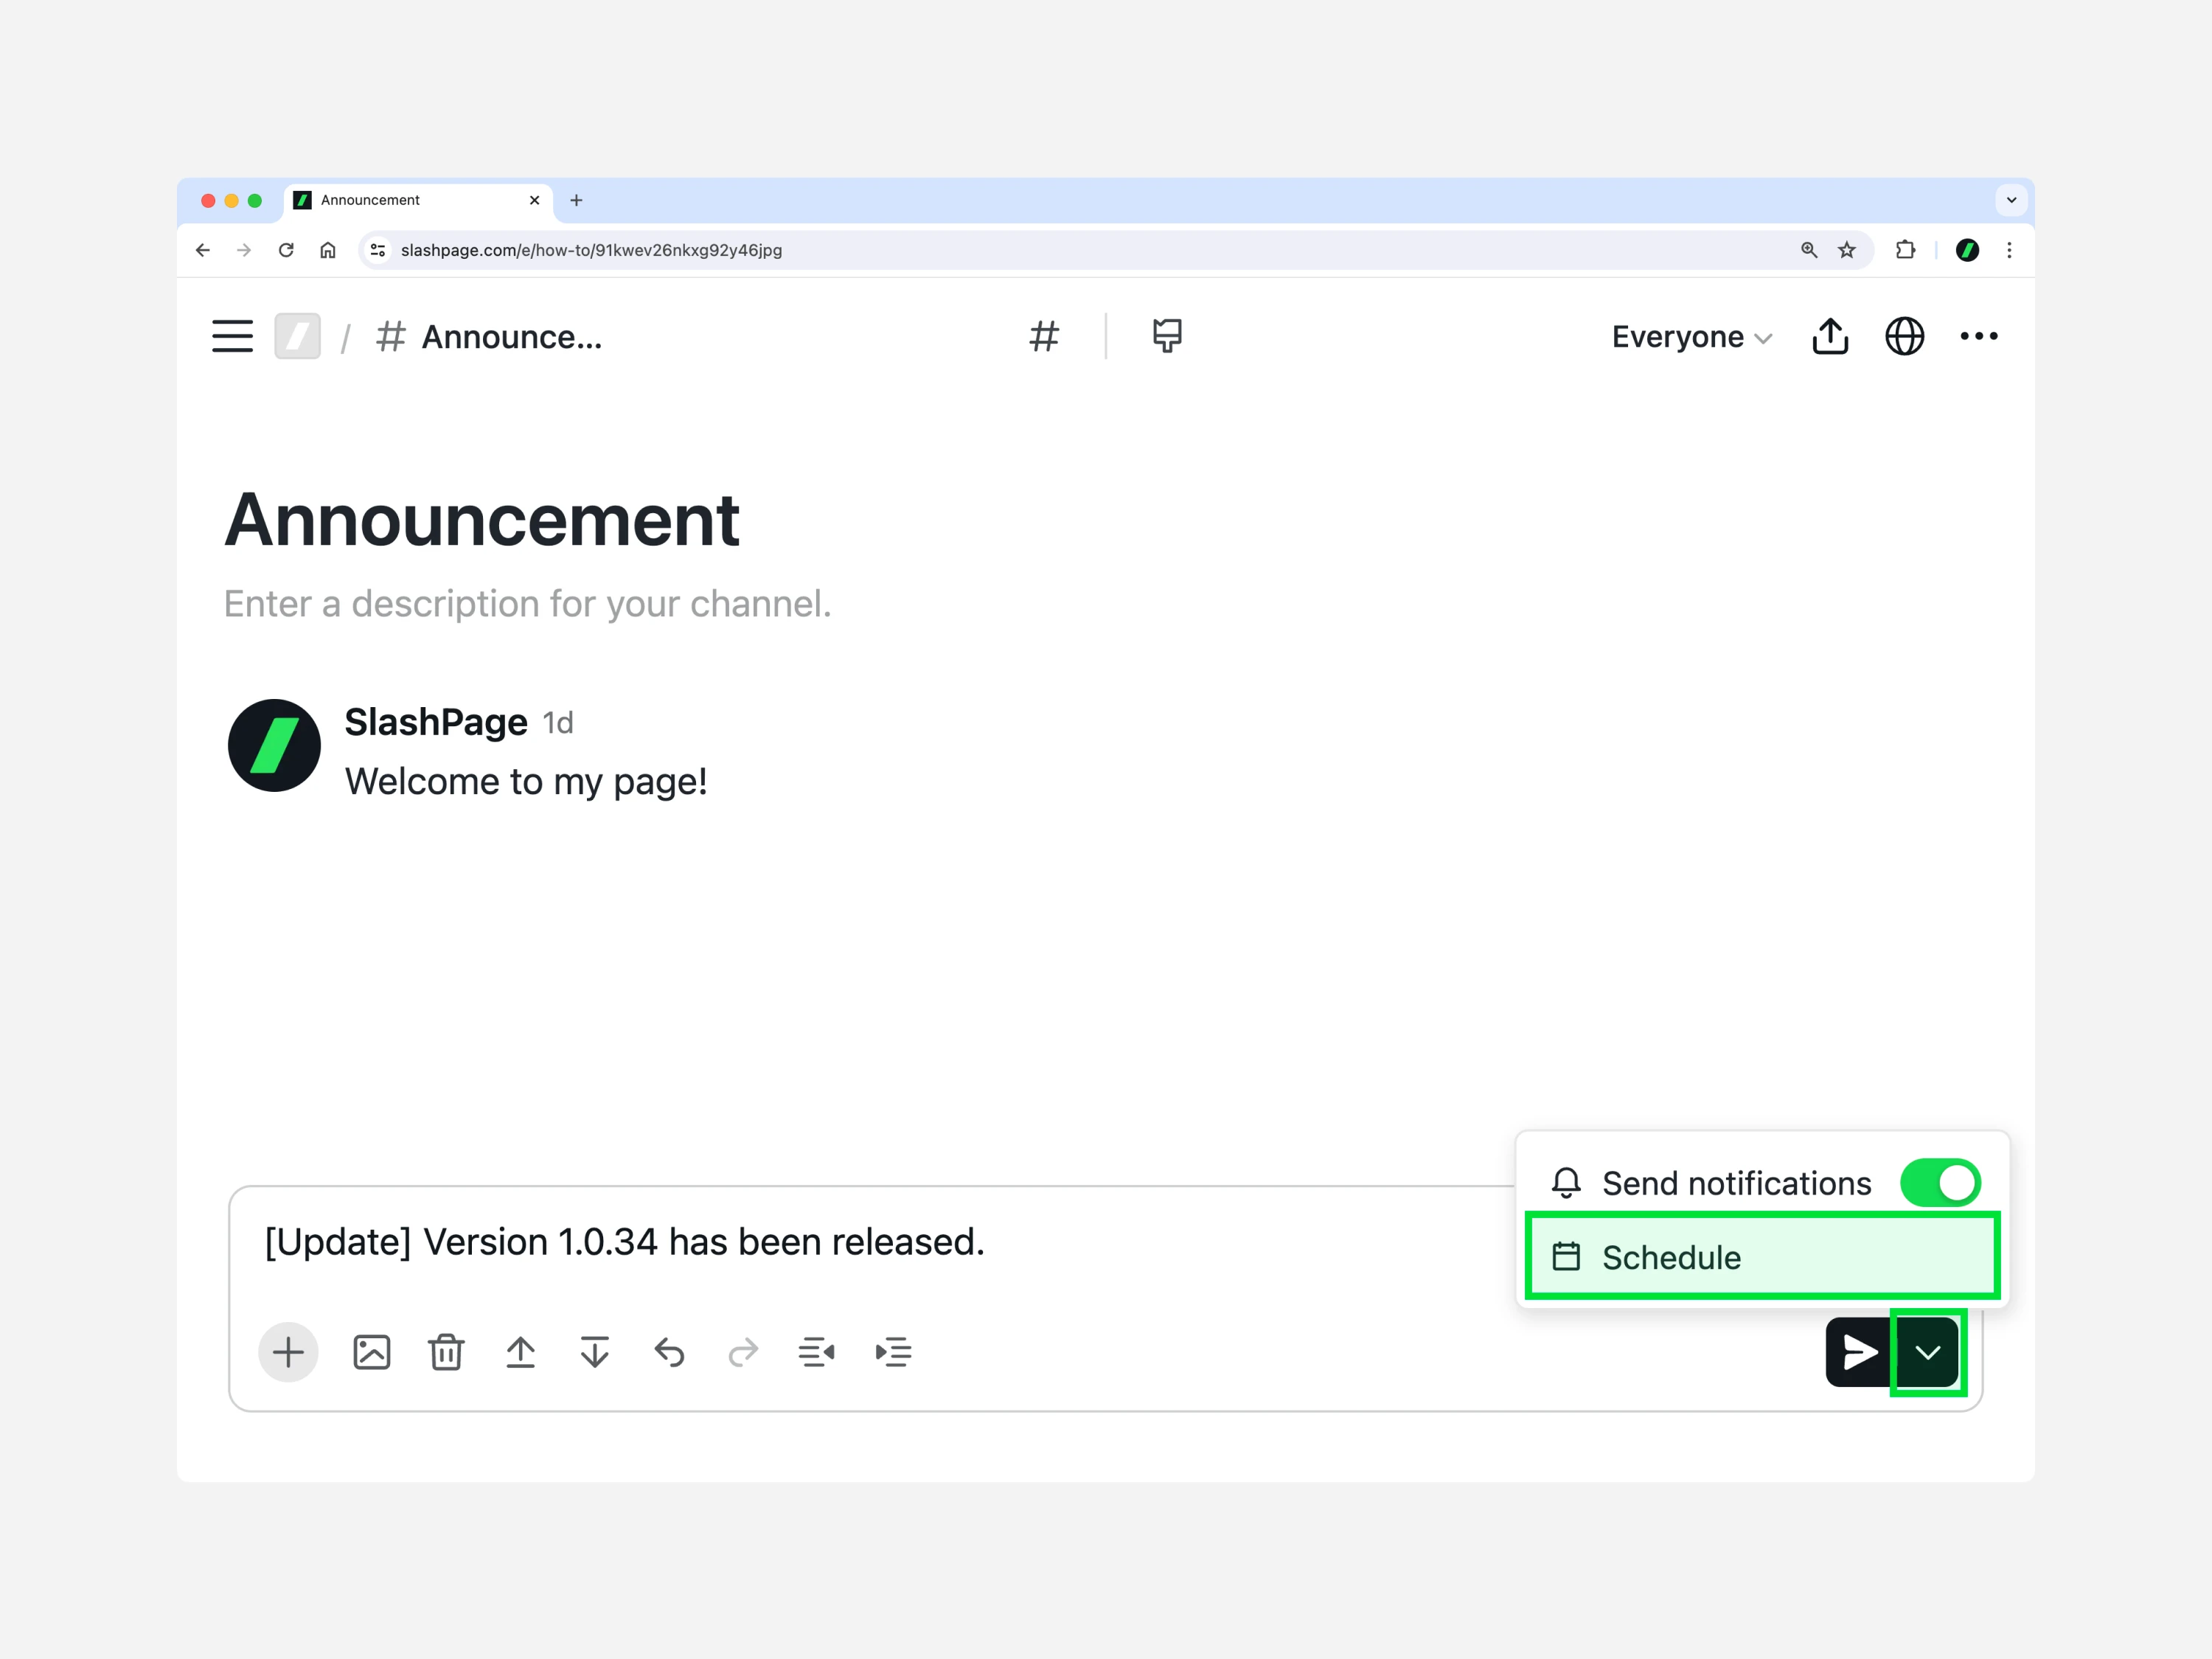The width and height of the screenshot is (2212, 1659).
Task: Click the trash delete icon
Action: point(446,1352)
